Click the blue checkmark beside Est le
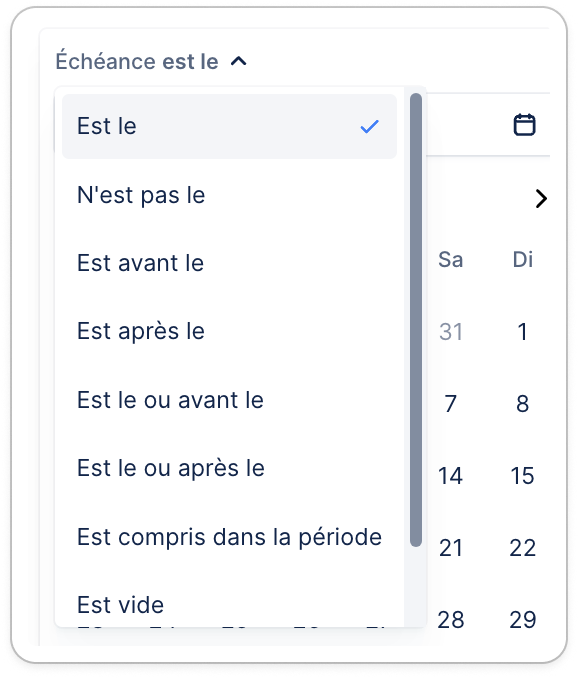This screenshot has width=578, height=678. click(x=369, y=126)
